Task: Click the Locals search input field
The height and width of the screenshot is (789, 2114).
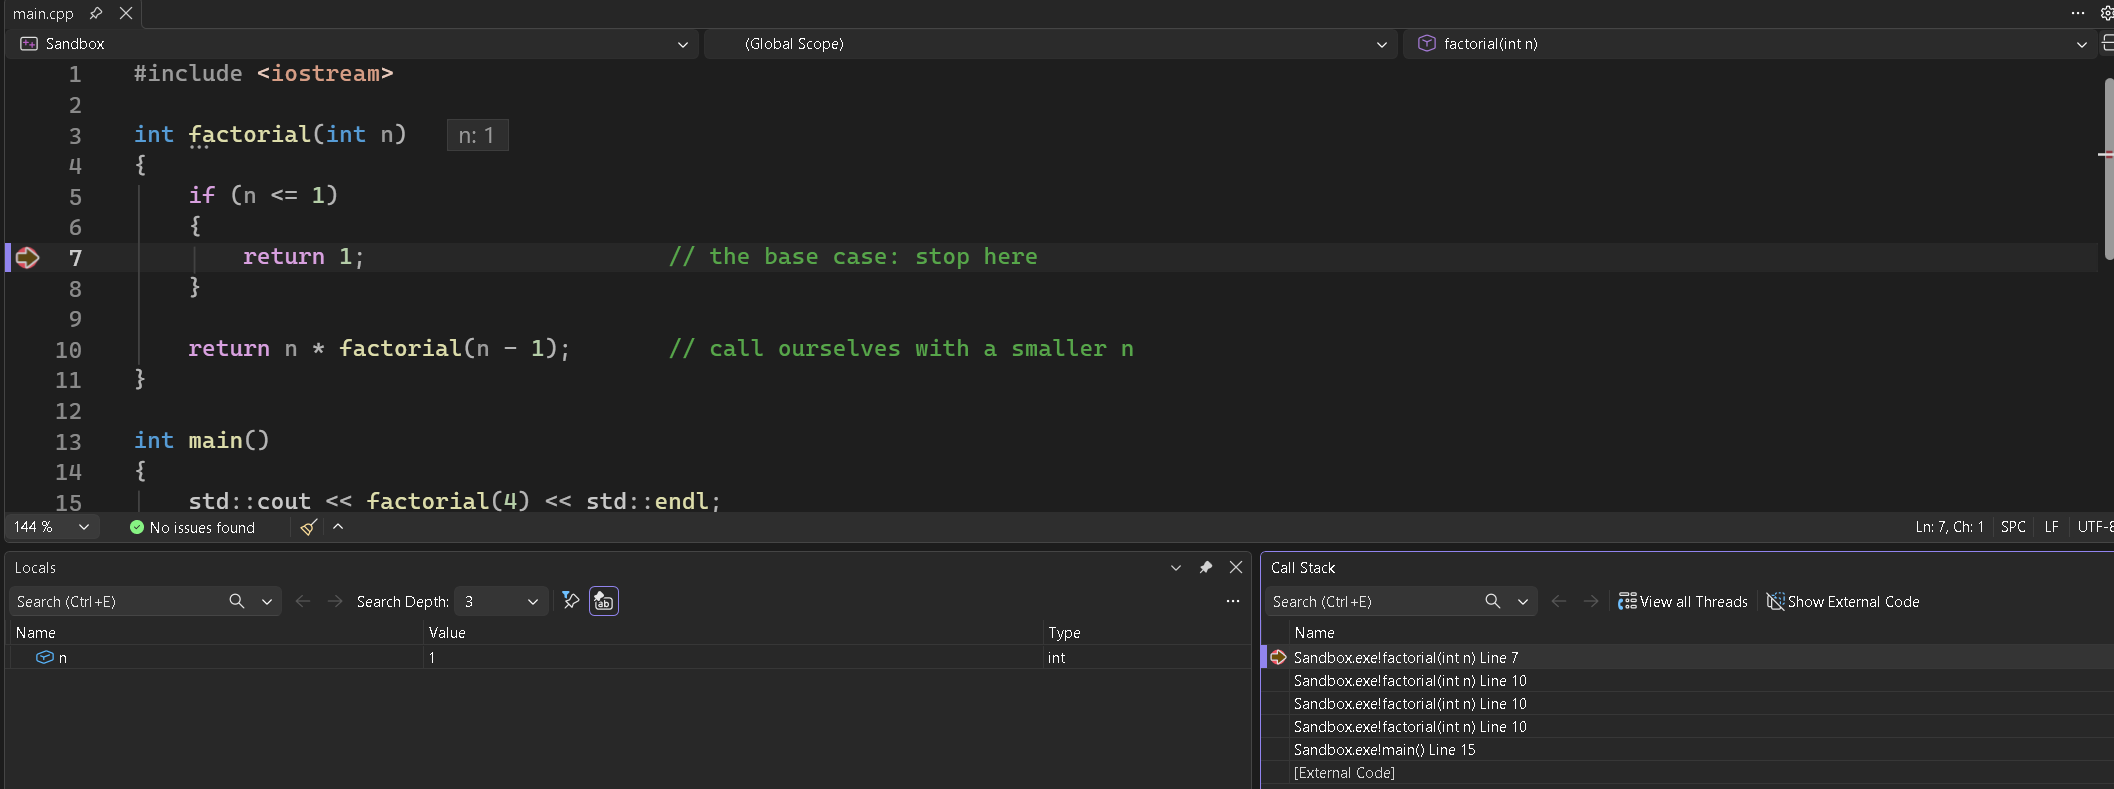Action: pos(118,601)
